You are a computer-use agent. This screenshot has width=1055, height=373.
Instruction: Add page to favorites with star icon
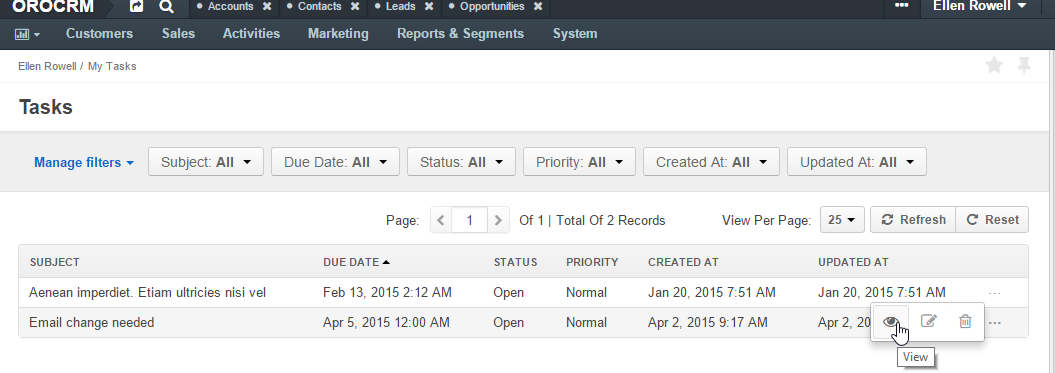[994, 65]
